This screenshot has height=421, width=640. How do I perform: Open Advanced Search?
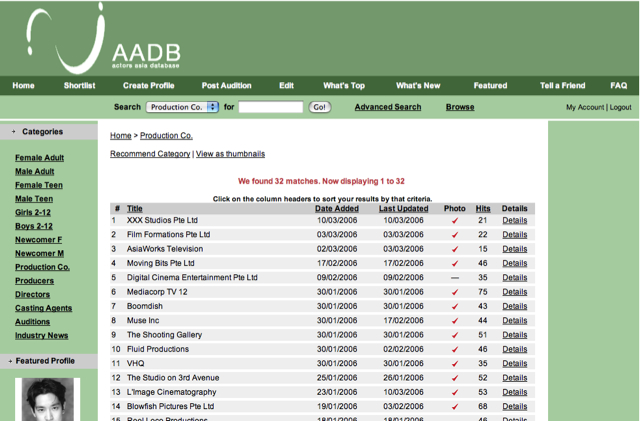388,107
